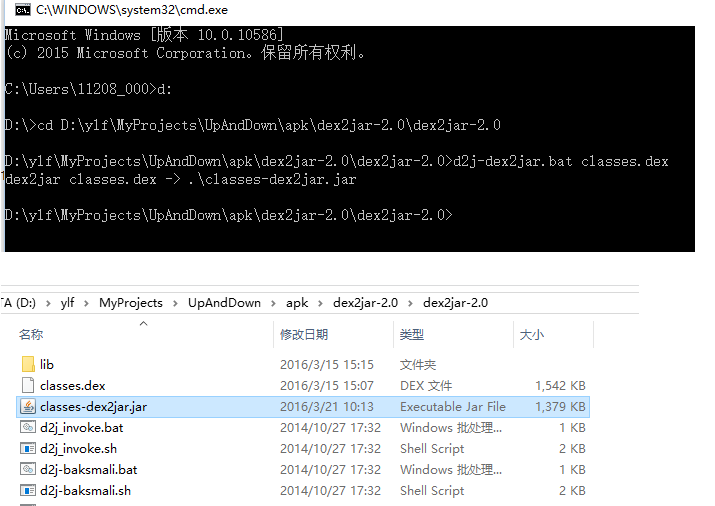Click sort direction arrow above 名称
The image size is (715, 506).
144,323
